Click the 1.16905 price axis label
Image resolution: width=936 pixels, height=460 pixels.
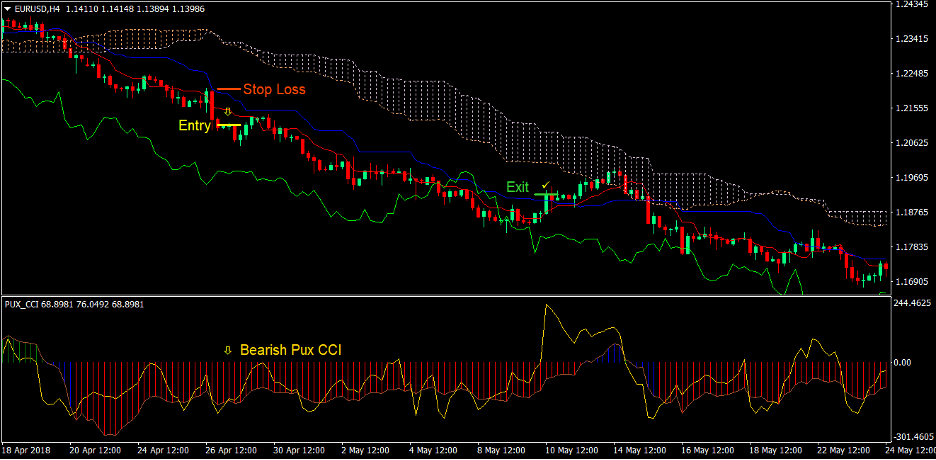click(x=912, y=281)
